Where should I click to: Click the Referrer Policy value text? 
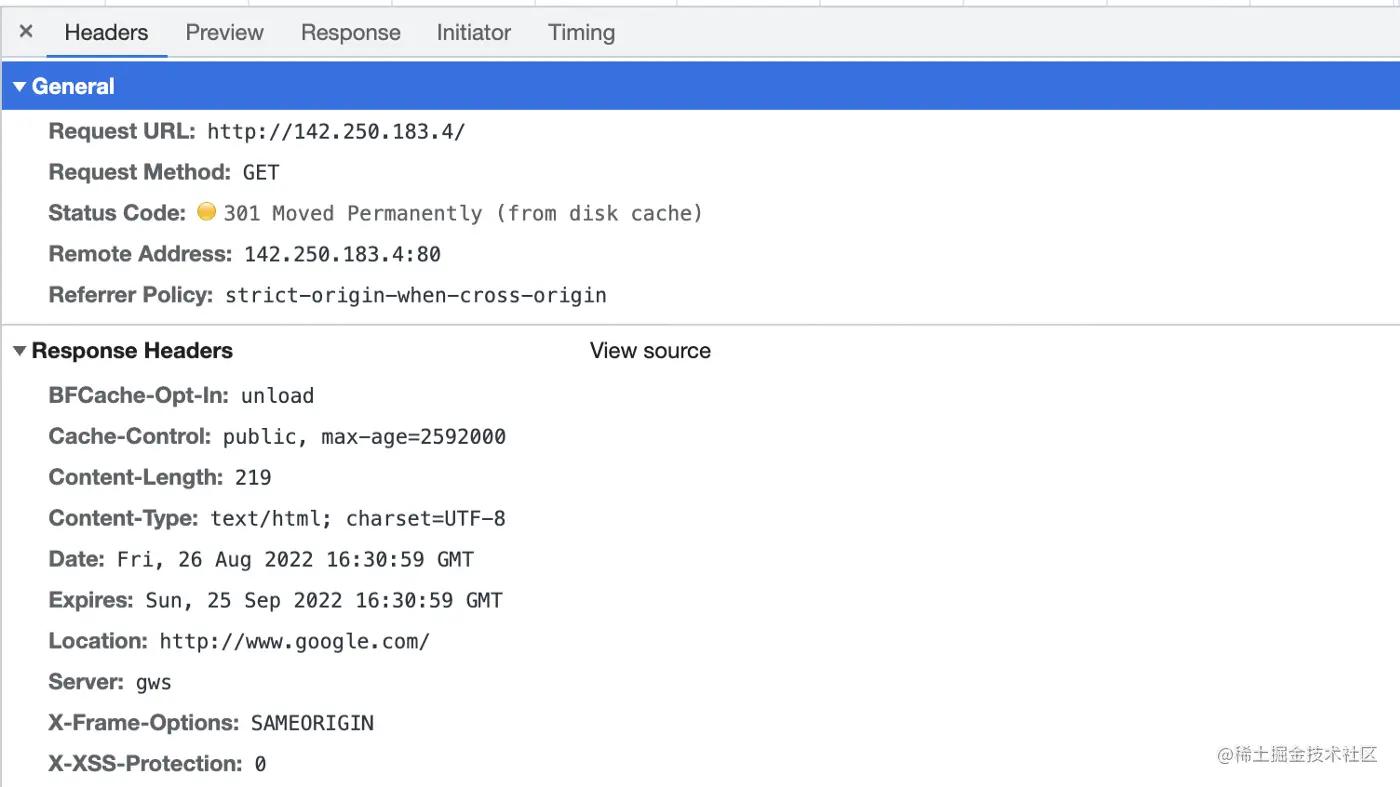click(x=415, y=296)
